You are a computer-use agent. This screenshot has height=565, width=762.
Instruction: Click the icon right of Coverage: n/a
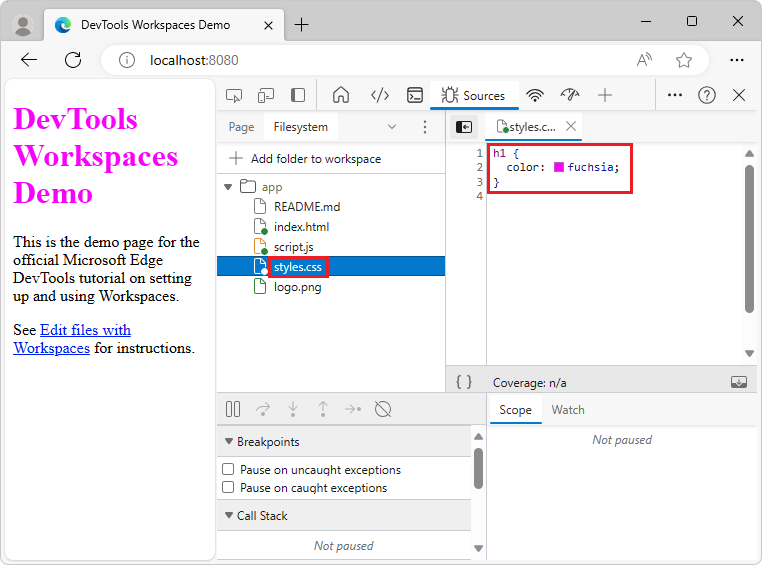coord(739,382)
